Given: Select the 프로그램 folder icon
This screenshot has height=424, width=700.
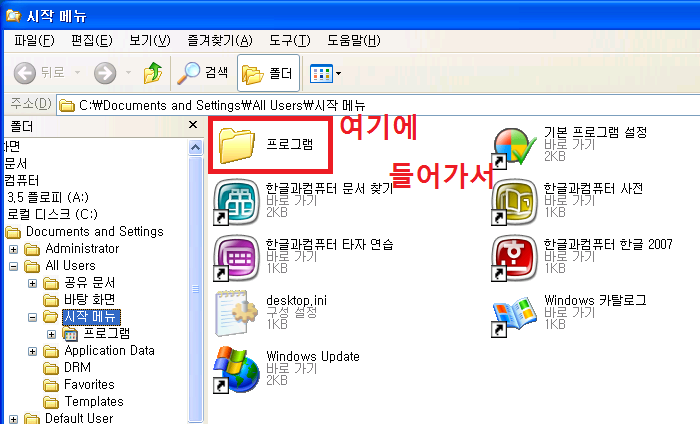Looking at the screenshot, I should pyautogui.click(x=237, y=145).
